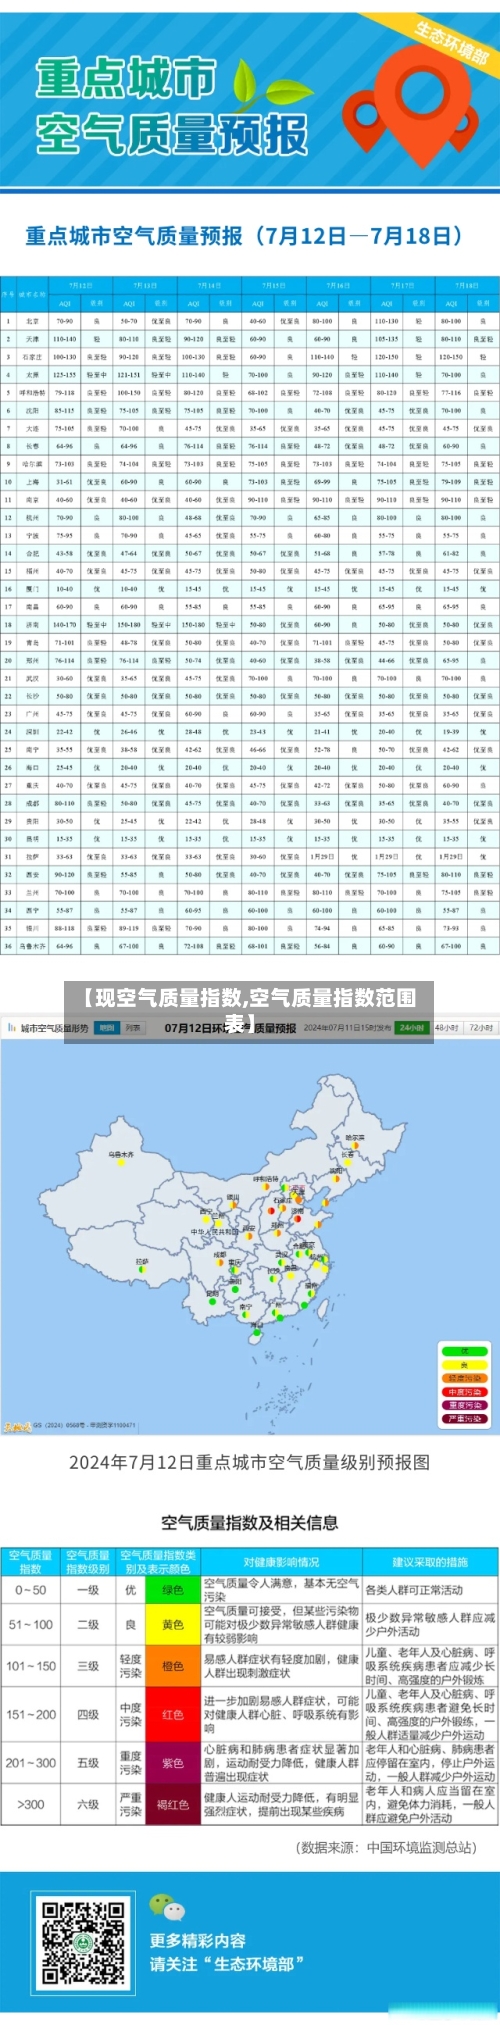Select the 24小时 forecast tab
This screenshot has width=500, height=2025.
click(x=412, y=1028)
